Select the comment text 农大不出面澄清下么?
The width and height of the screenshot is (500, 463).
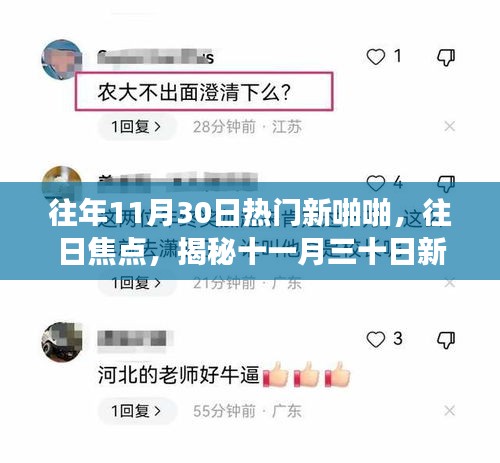coord(194,92)
